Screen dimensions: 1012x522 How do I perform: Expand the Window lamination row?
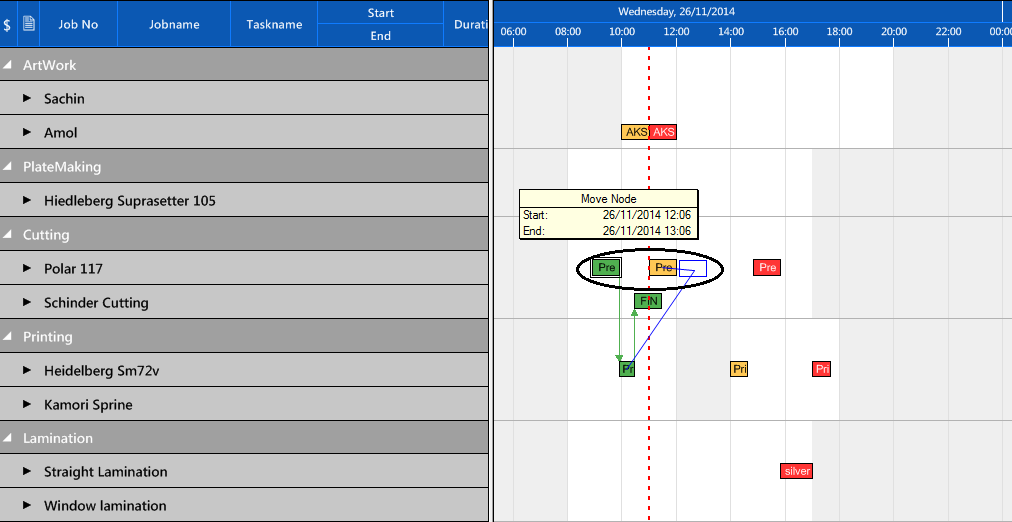(26, 505)
